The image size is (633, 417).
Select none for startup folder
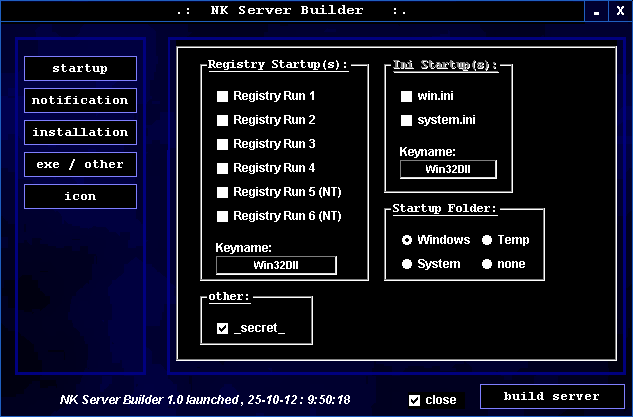point(487,264)
